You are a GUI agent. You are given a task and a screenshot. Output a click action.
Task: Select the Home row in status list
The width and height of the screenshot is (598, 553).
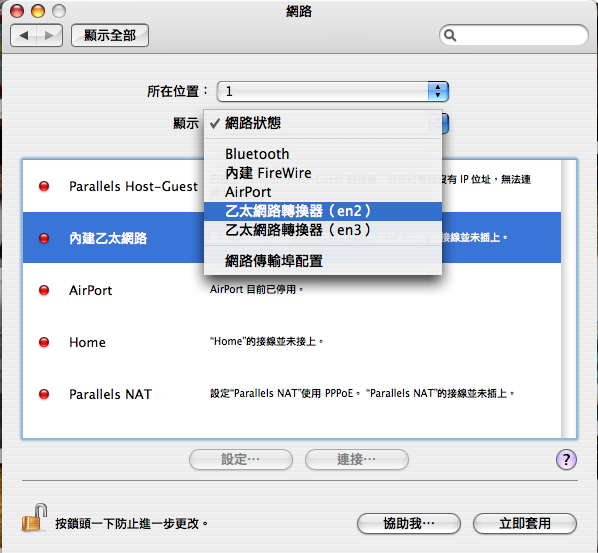[x=292, y=342]
